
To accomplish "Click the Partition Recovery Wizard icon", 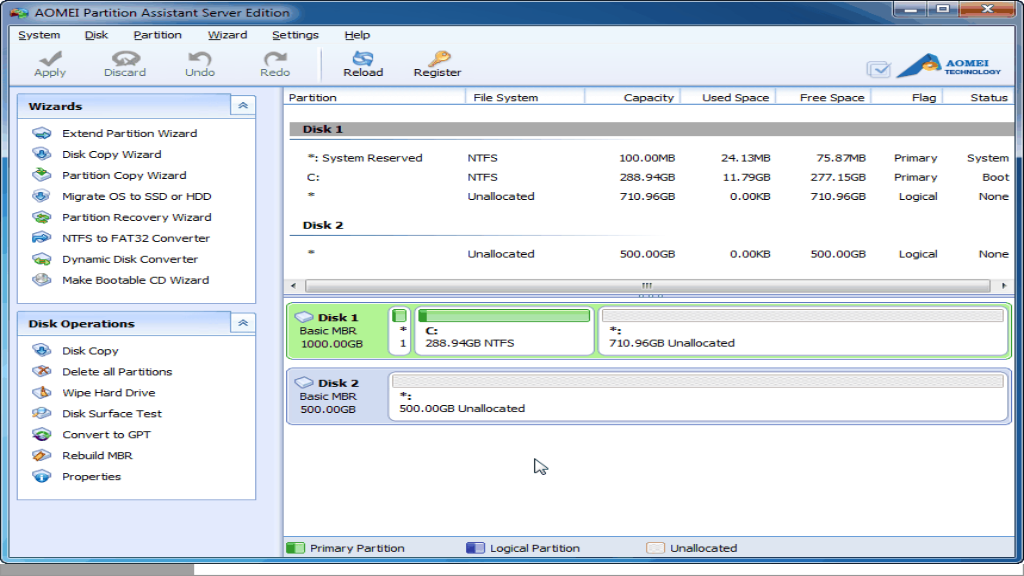I will pos(42,217).
